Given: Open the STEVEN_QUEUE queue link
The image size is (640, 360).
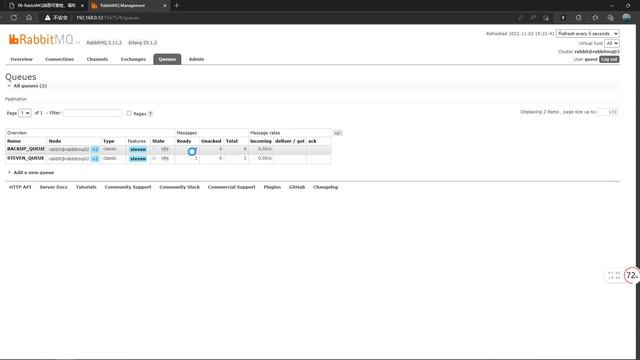Looking at the screenshot, I should click(x=25, y=158).
